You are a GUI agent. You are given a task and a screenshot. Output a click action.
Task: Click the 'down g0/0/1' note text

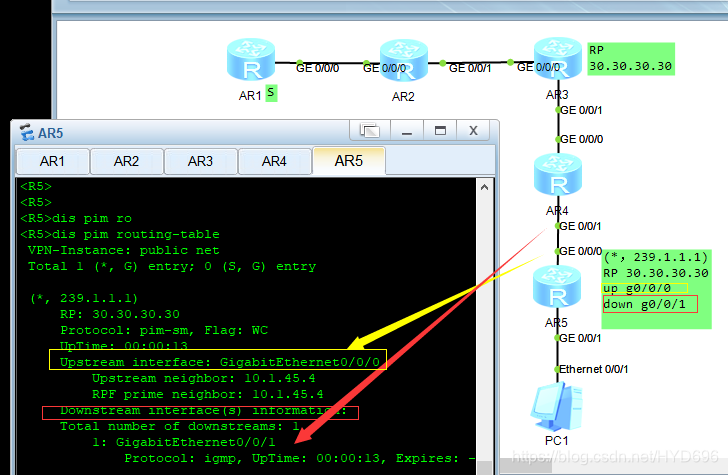tap(644, 304)
